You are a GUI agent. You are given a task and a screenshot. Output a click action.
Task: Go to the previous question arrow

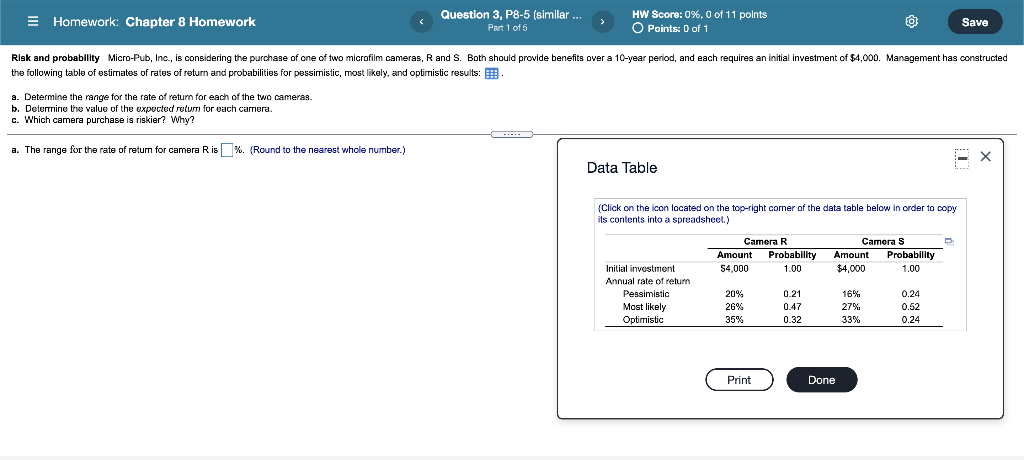pyautogui.click(x=421, y=22)
